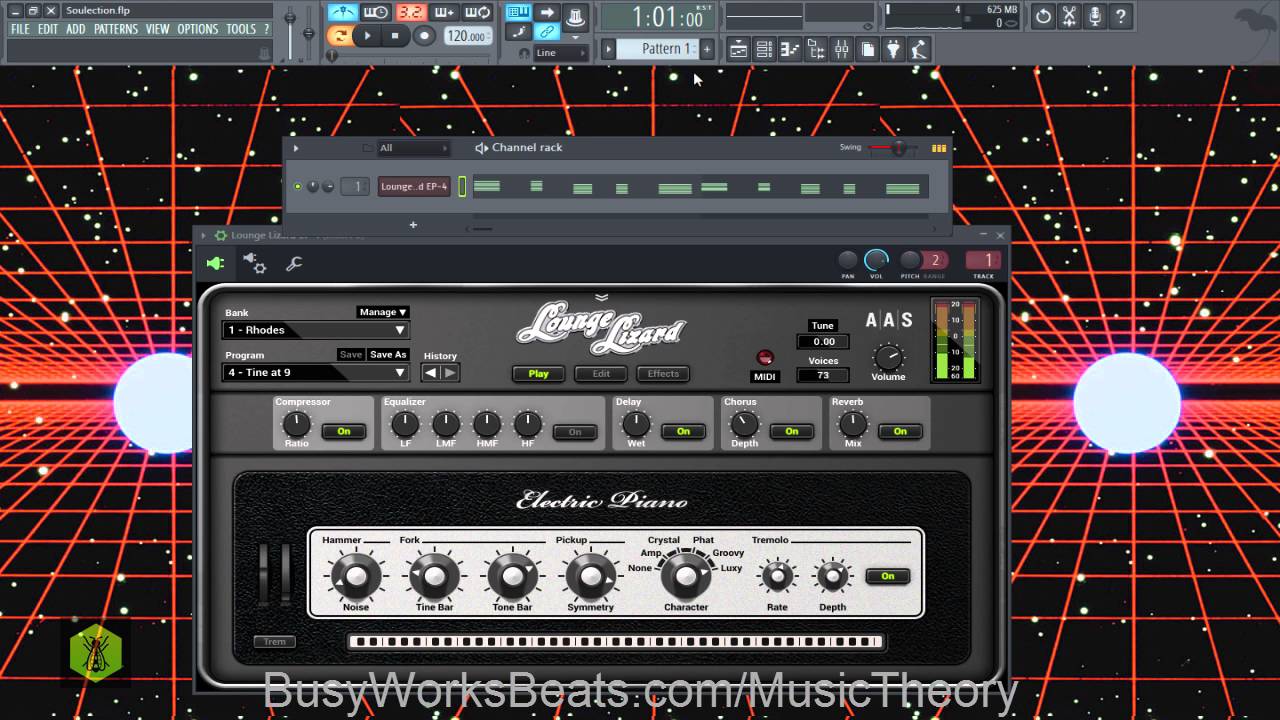Click the green plug editor icon

coord(215,264)
